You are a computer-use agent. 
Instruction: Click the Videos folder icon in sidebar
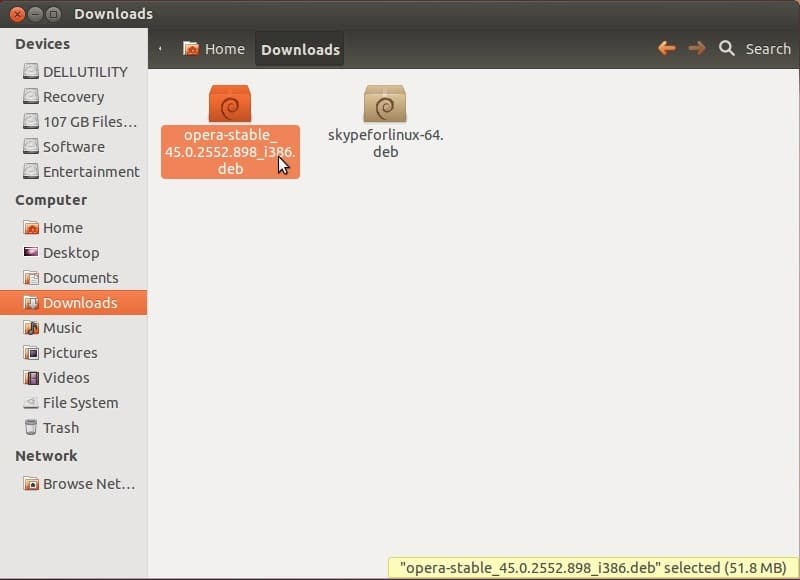(x=31, y=377)
